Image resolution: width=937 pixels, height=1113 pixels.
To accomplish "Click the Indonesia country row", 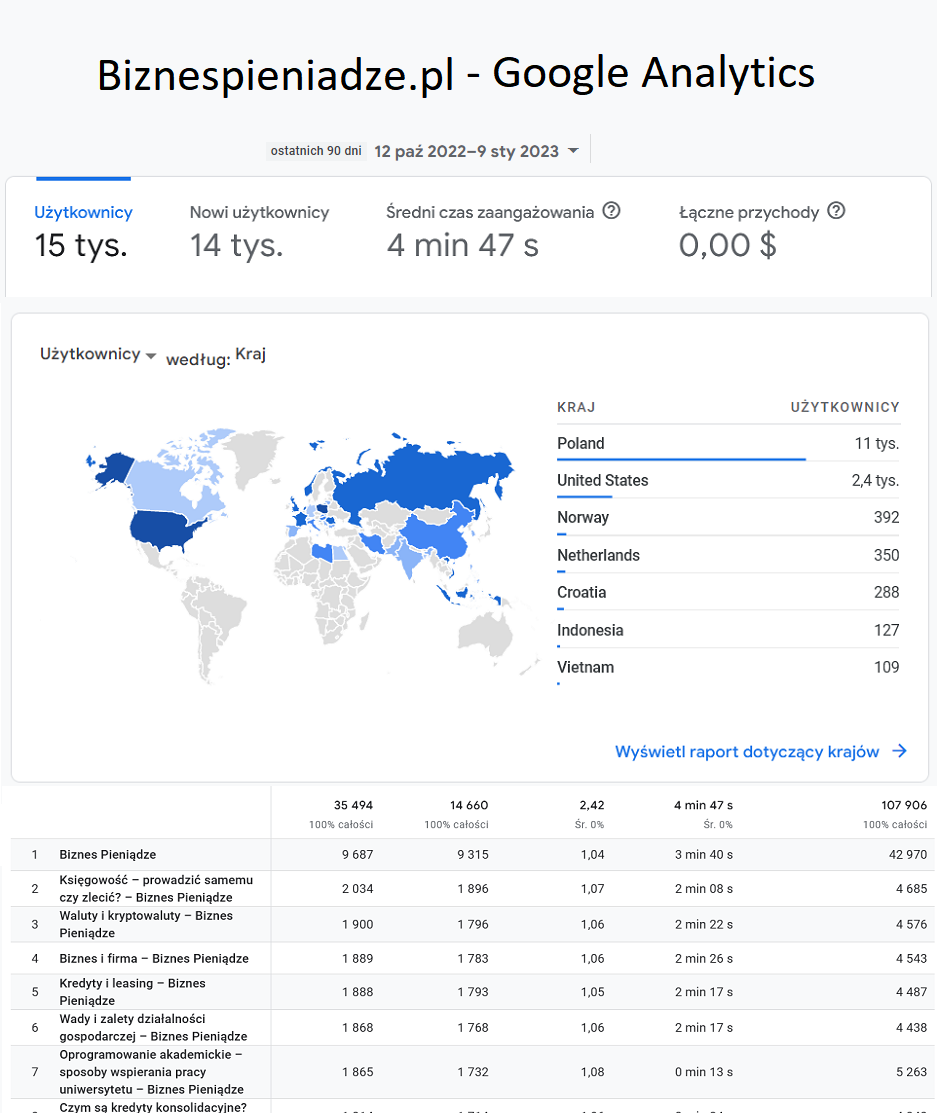I will coord(728,630).
